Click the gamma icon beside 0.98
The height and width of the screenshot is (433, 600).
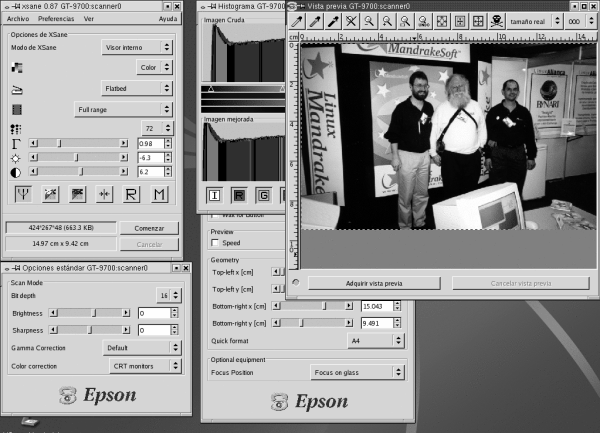pos(16,144)
